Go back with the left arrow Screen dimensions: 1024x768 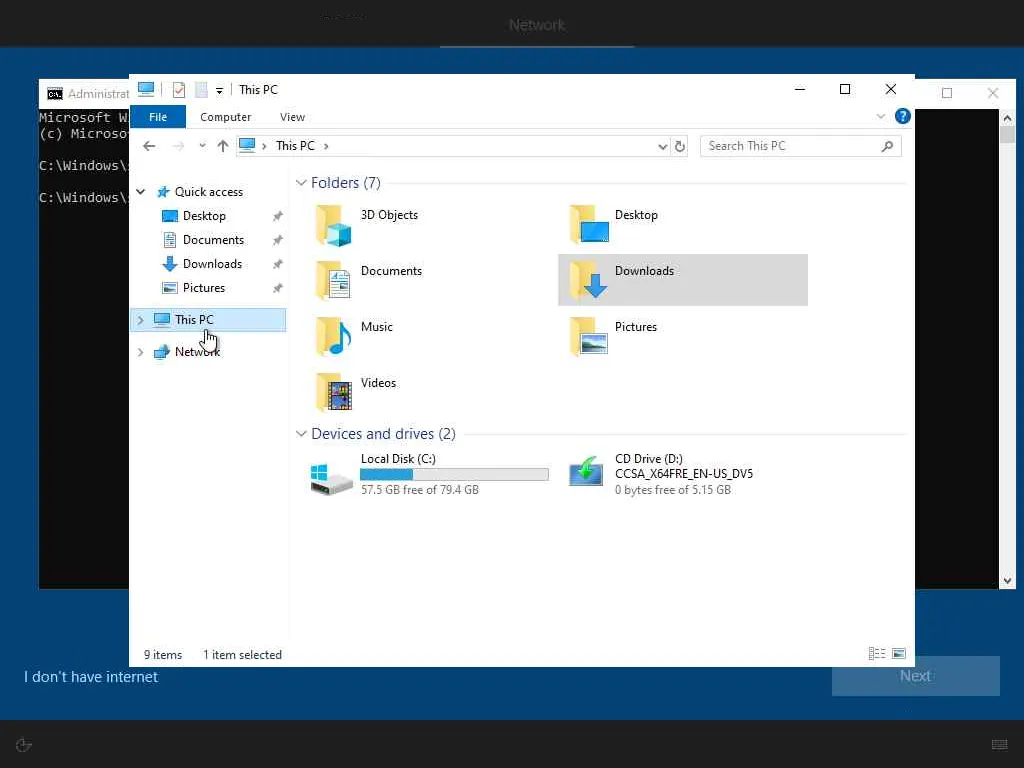[x=149, y=146]
